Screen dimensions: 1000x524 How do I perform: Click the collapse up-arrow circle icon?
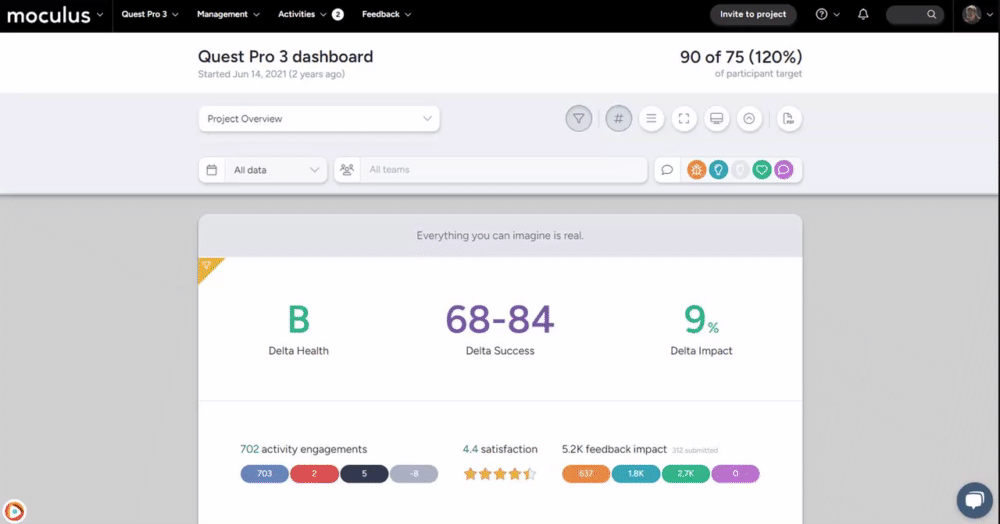[749, 119]
